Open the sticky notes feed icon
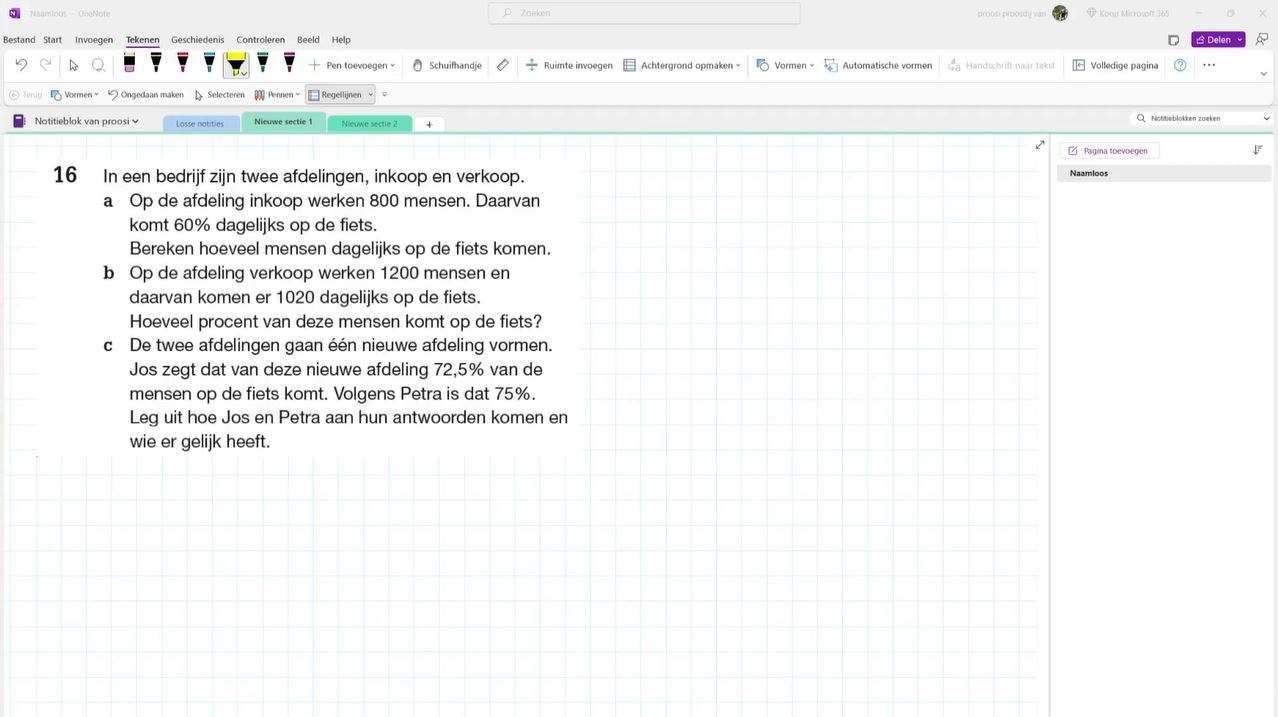This screenshot has width=1278, height=717. pos(1174,40)
